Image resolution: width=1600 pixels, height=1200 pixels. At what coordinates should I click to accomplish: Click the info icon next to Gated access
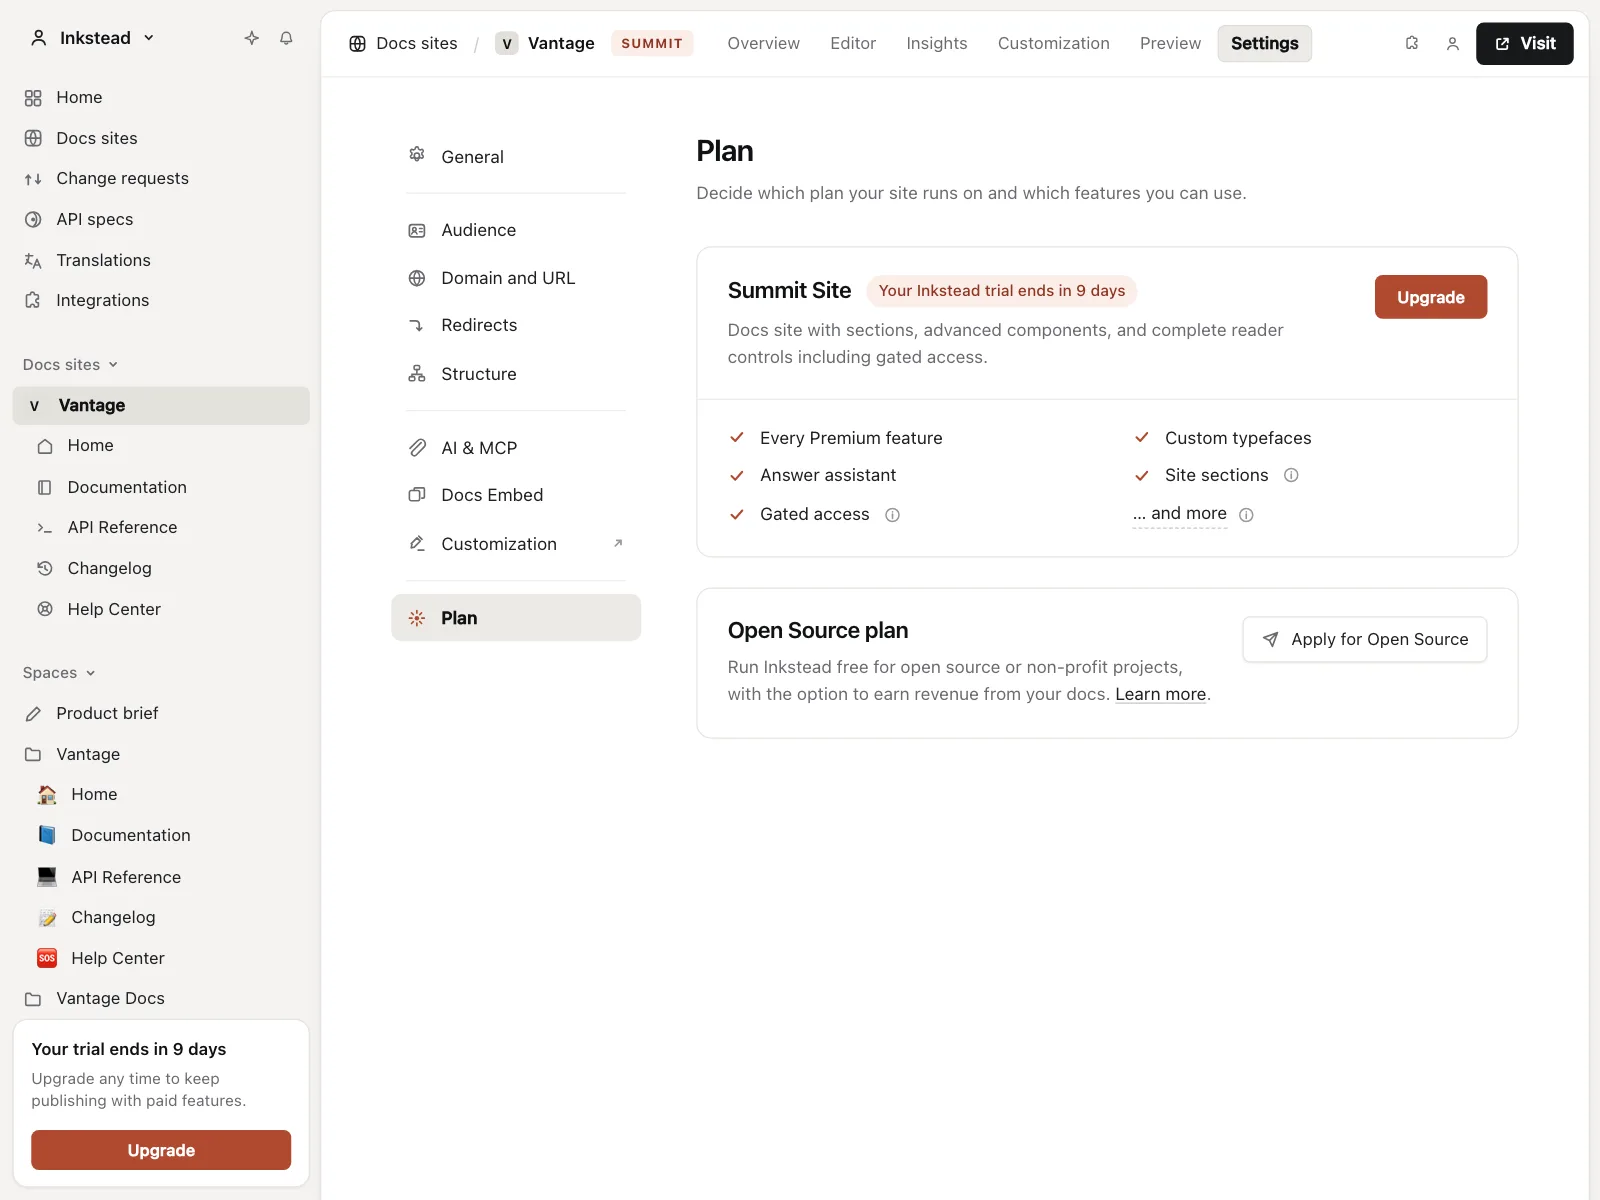tap(892, 515)
